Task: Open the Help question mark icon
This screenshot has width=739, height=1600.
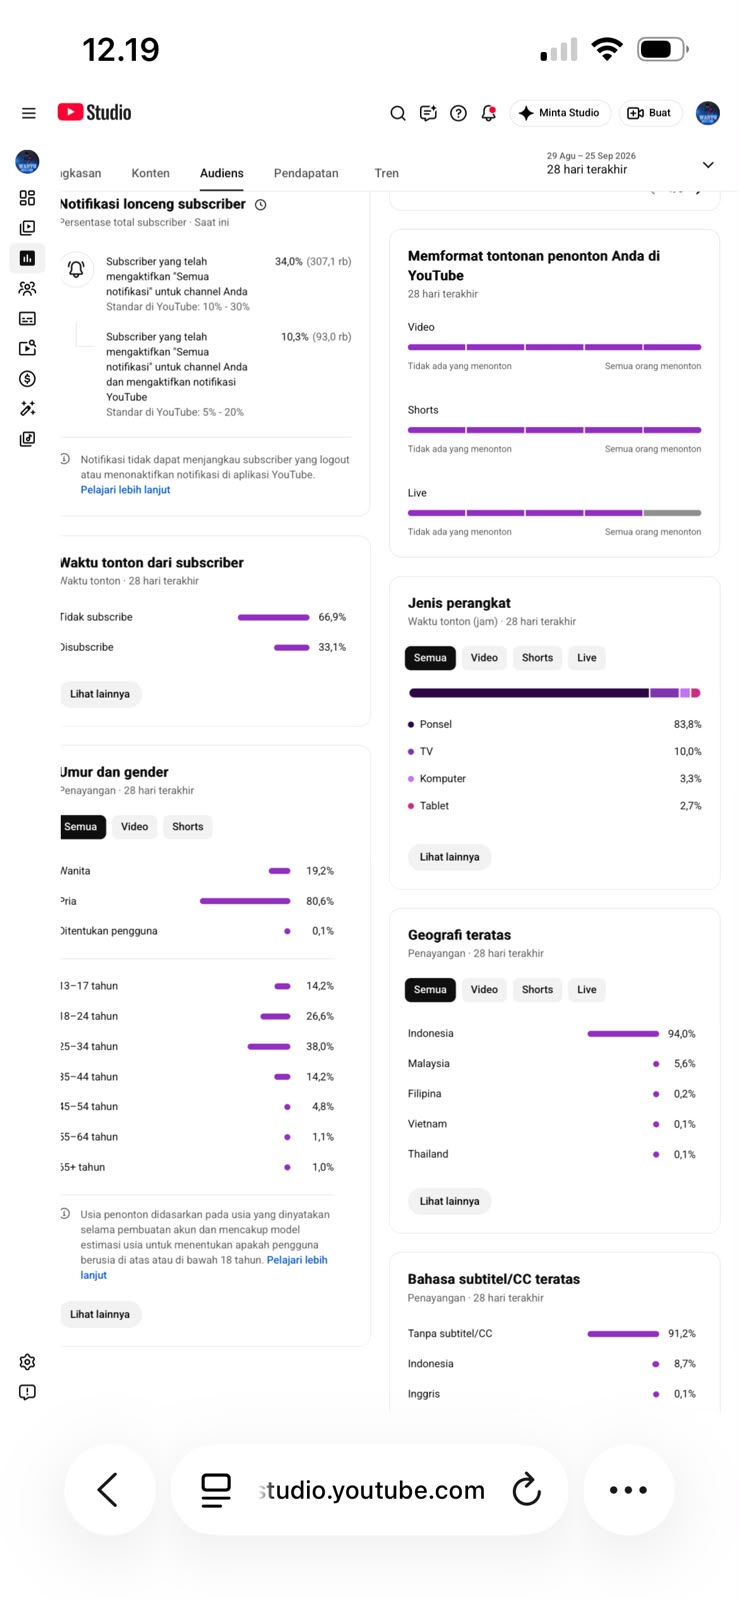Action: coord(458,113)
